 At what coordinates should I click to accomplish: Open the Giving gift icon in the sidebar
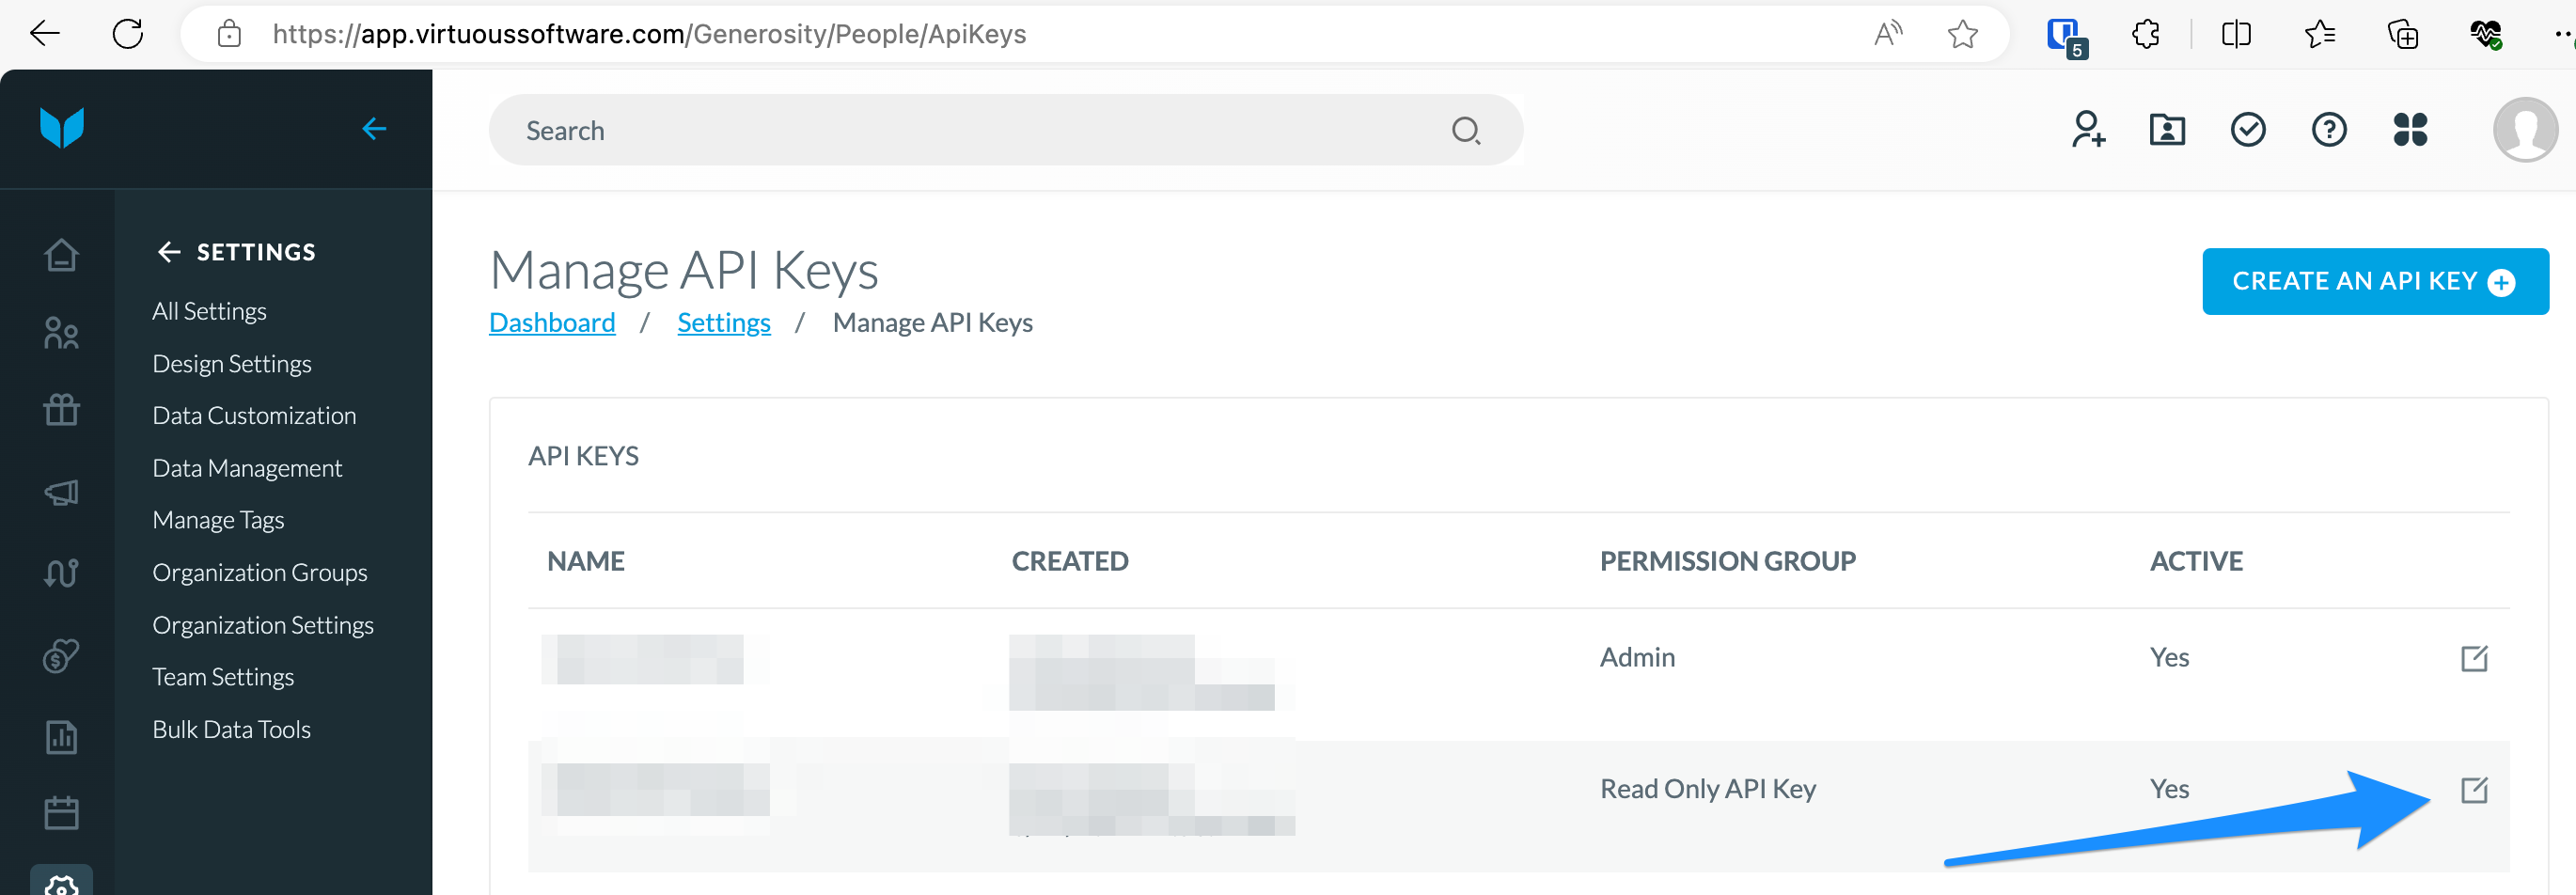click(62, 410)
